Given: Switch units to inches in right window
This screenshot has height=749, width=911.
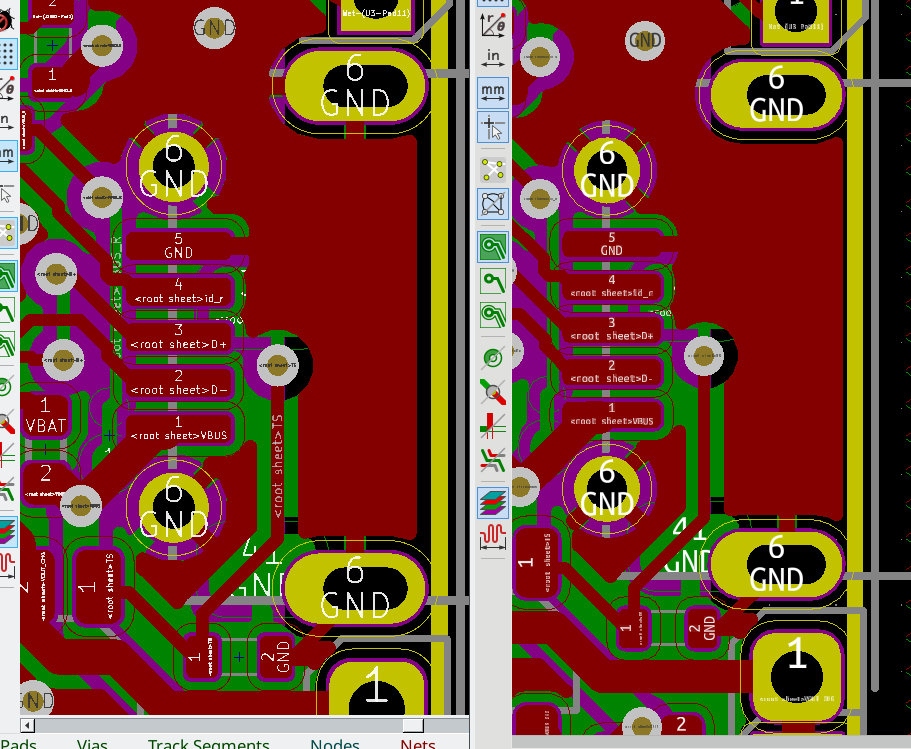Looking at the screenshot, I should pyautogui.click(x=493, y=59).
